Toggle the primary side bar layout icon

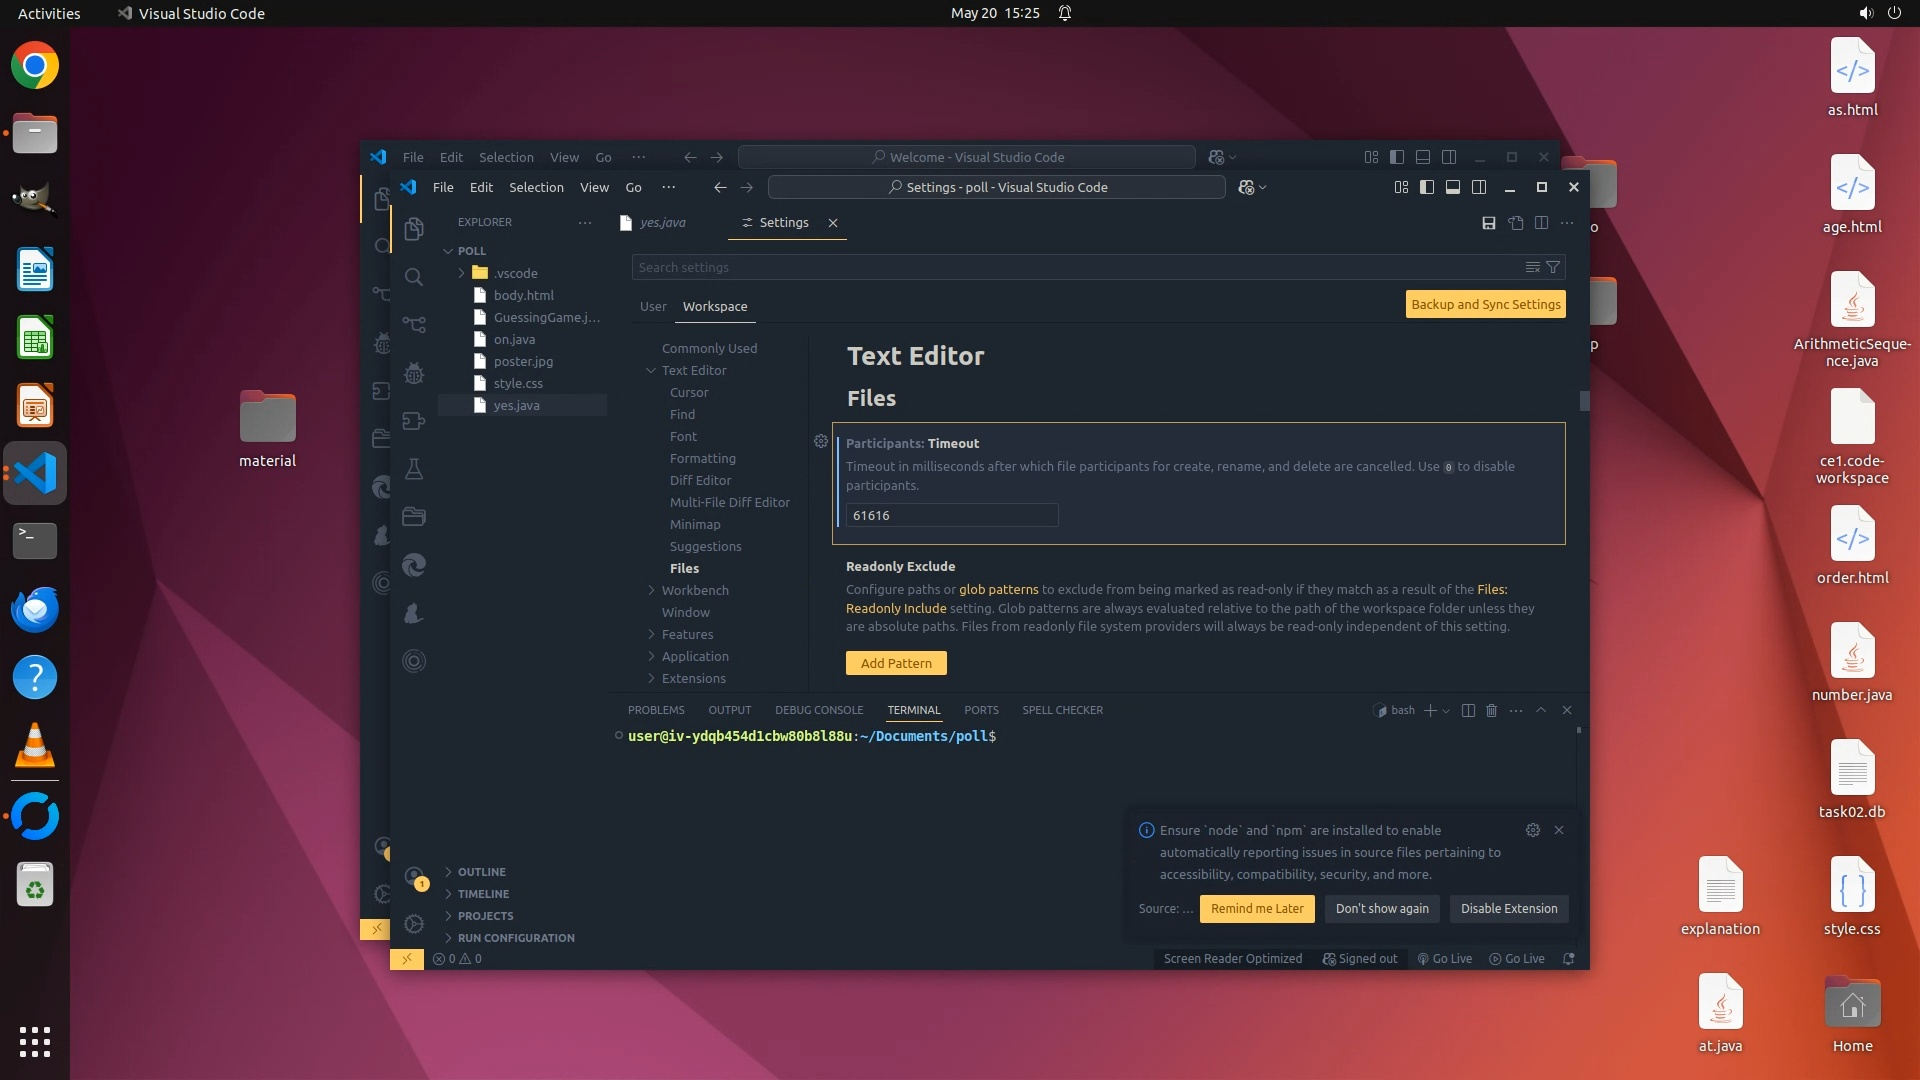click(1427, 187)
